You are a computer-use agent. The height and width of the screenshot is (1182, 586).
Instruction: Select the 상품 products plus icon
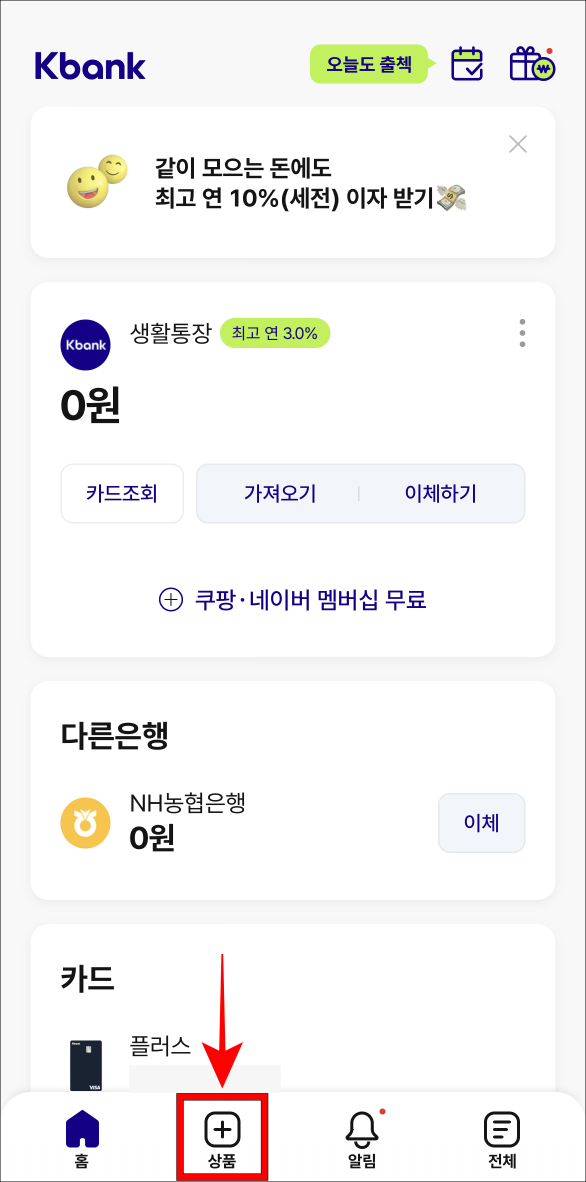click(x=222, y=1126)
